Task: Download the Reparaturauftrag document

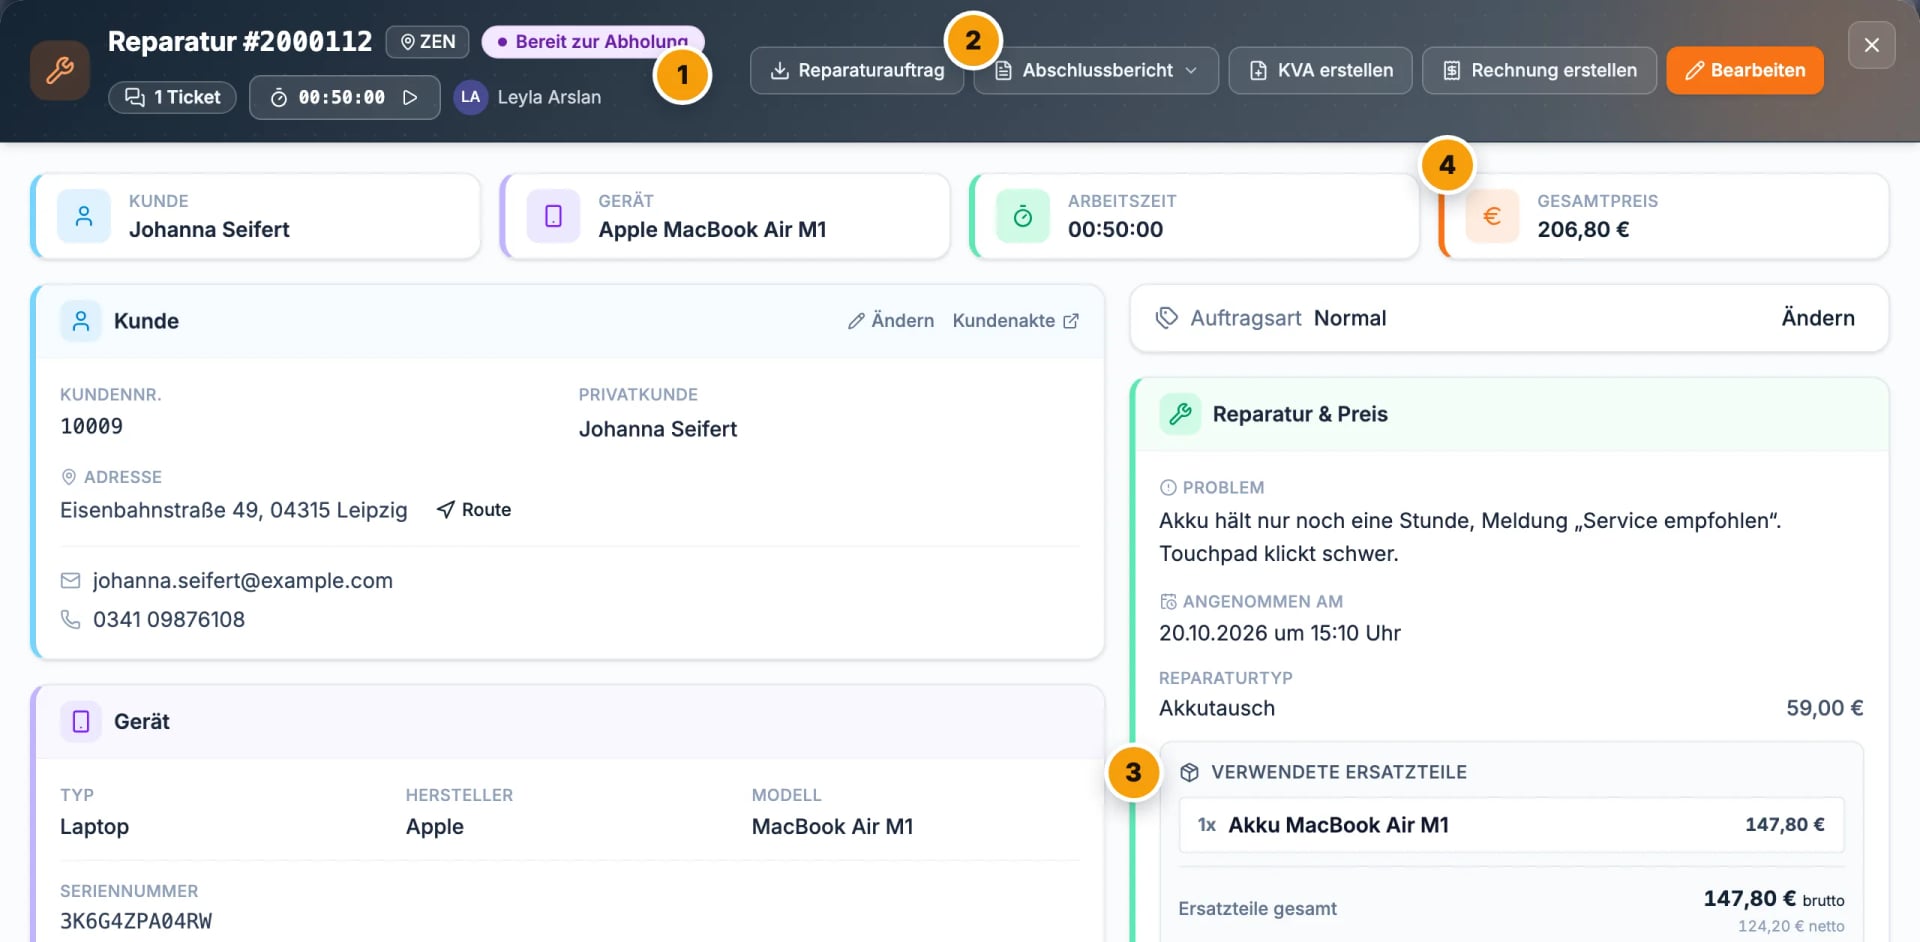Action: pos(857,70)
